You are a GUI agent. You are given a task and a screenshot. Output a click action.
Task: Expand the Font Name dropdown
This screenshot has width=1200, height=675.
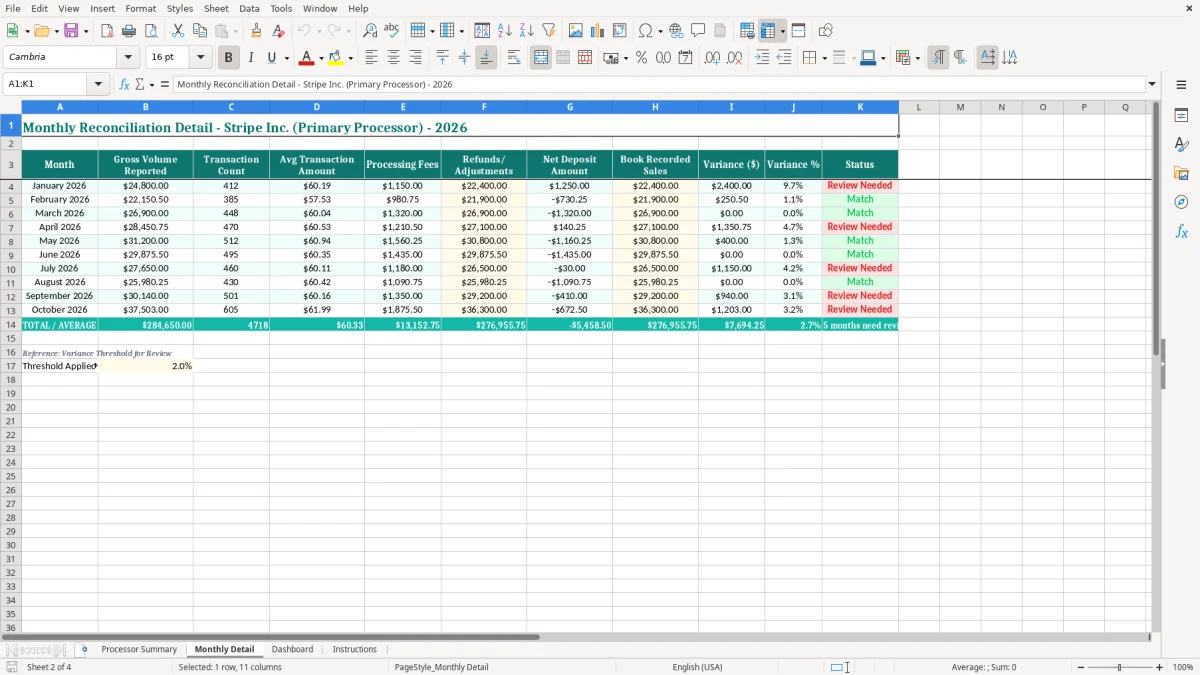(128, 58)
